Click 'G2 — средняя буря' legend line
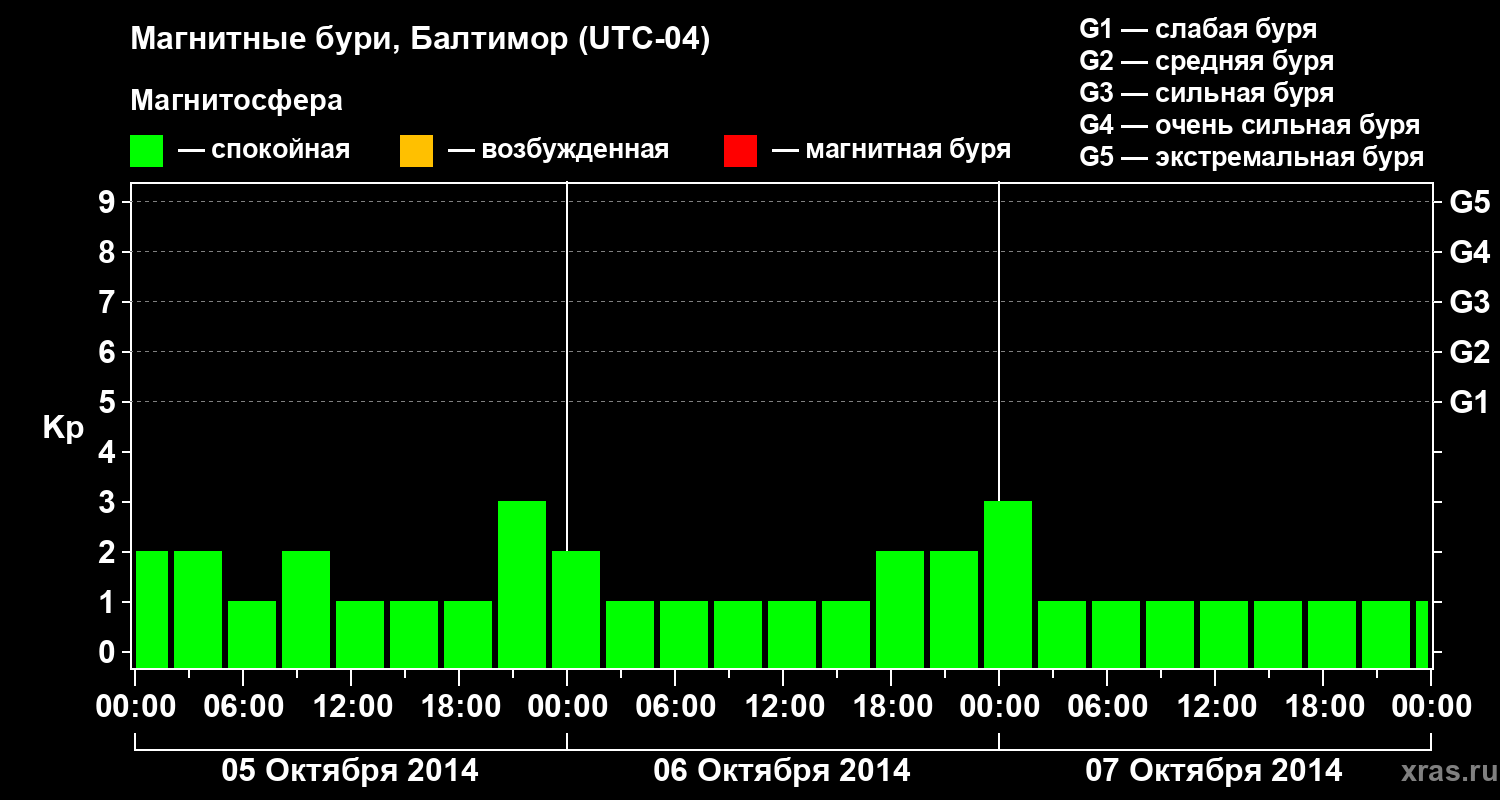 (1206, 61)
